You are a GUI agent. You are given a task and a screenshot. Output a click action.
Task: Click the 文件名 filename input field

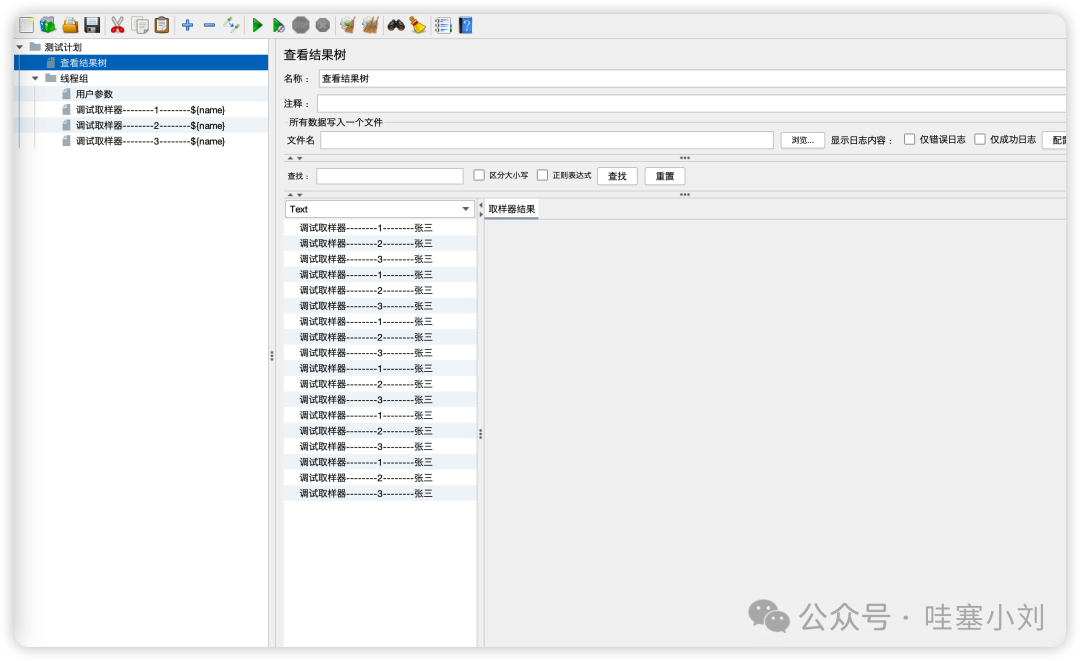click(x=547, y=140)
